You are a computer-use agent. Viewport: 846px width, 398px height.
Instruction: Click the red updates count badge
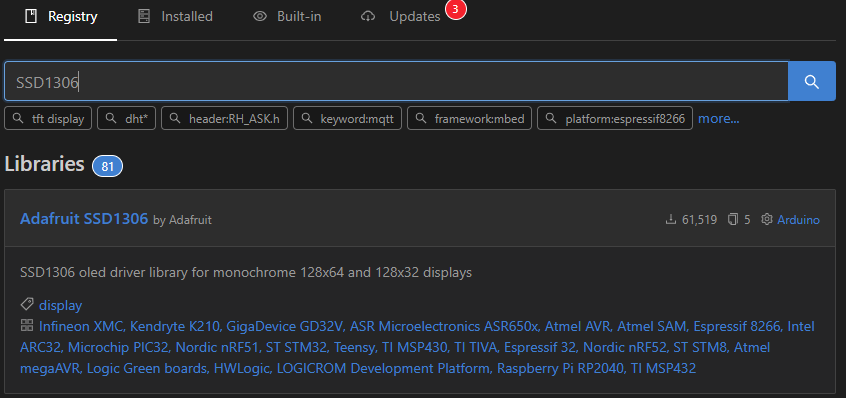click(x=455, y=9)
